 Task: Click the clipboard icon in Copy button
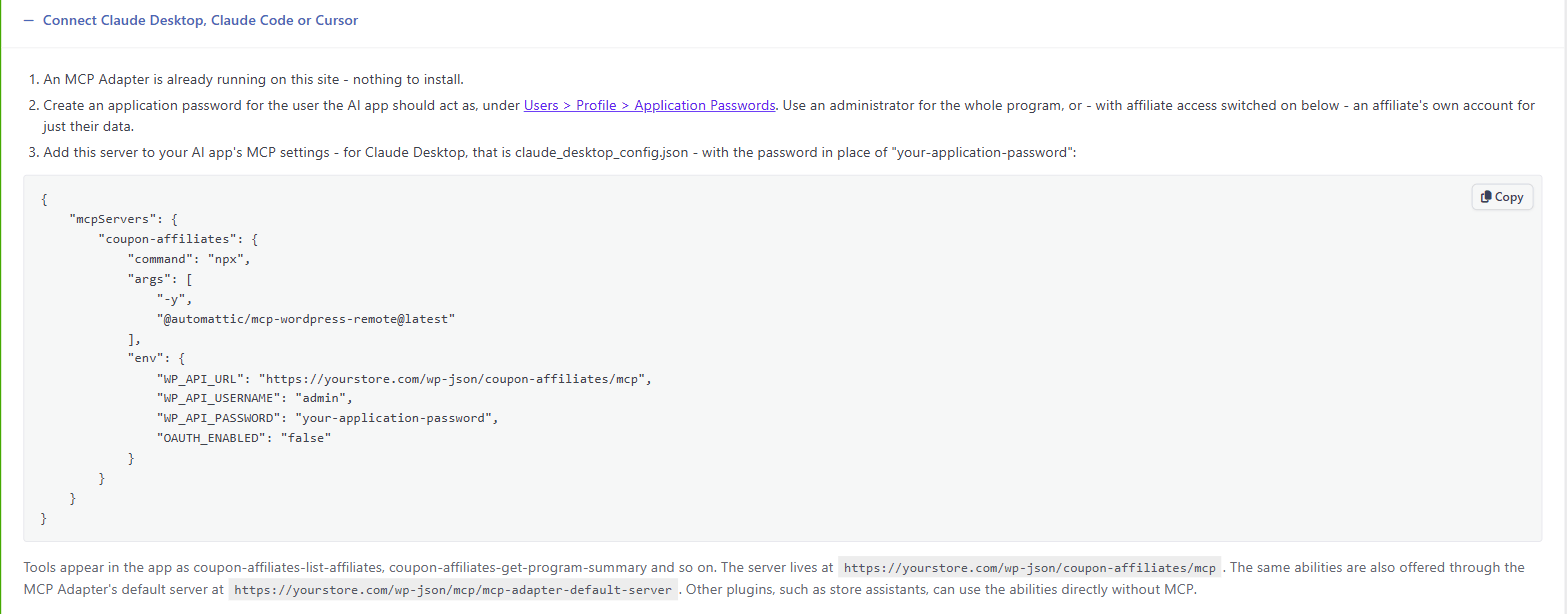(x=1486, y=197)
